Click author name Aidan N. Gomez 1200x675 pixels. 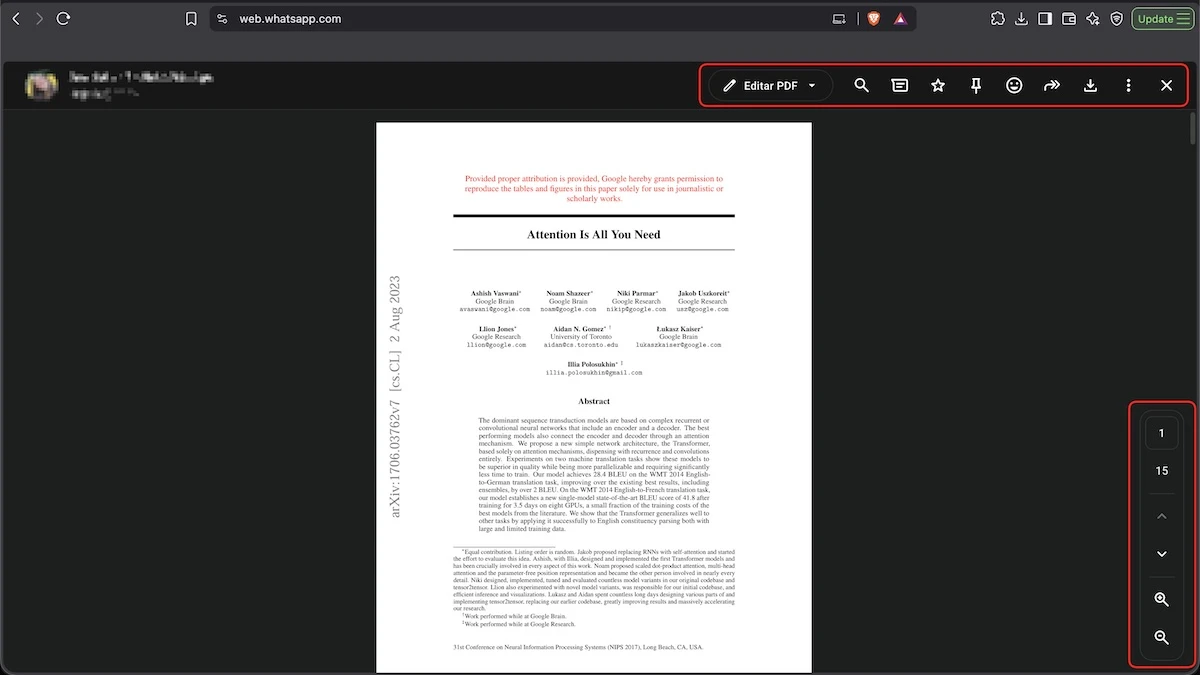[579, 329]
